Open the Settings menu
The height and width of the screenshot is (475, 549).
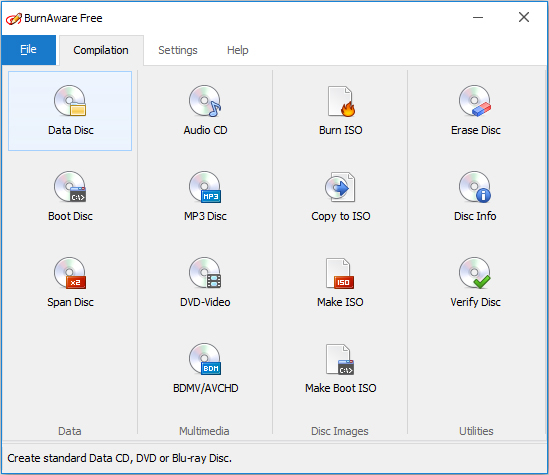click(x=178, y=50)
